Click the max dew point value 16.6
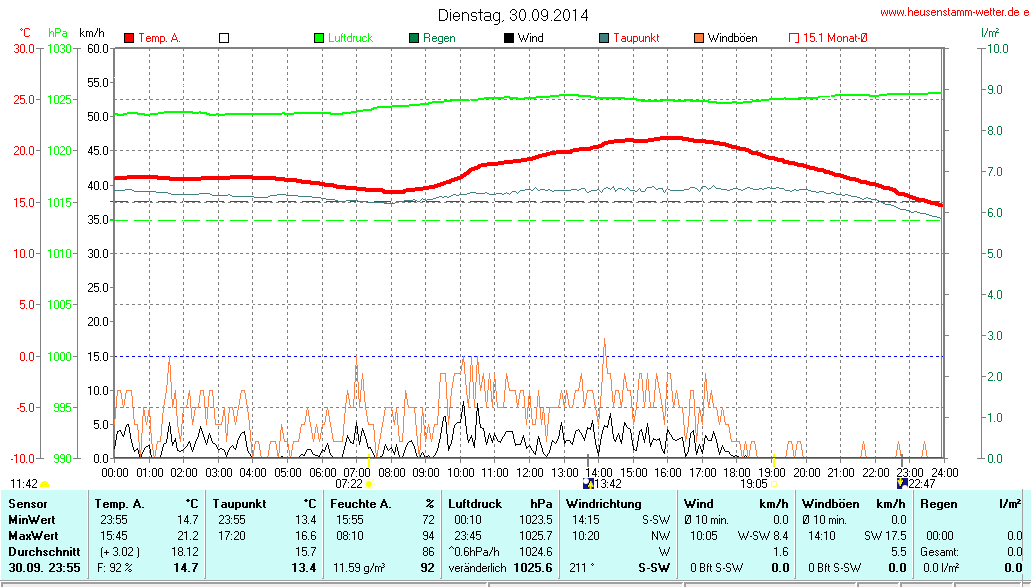 (x=305, y=536)
